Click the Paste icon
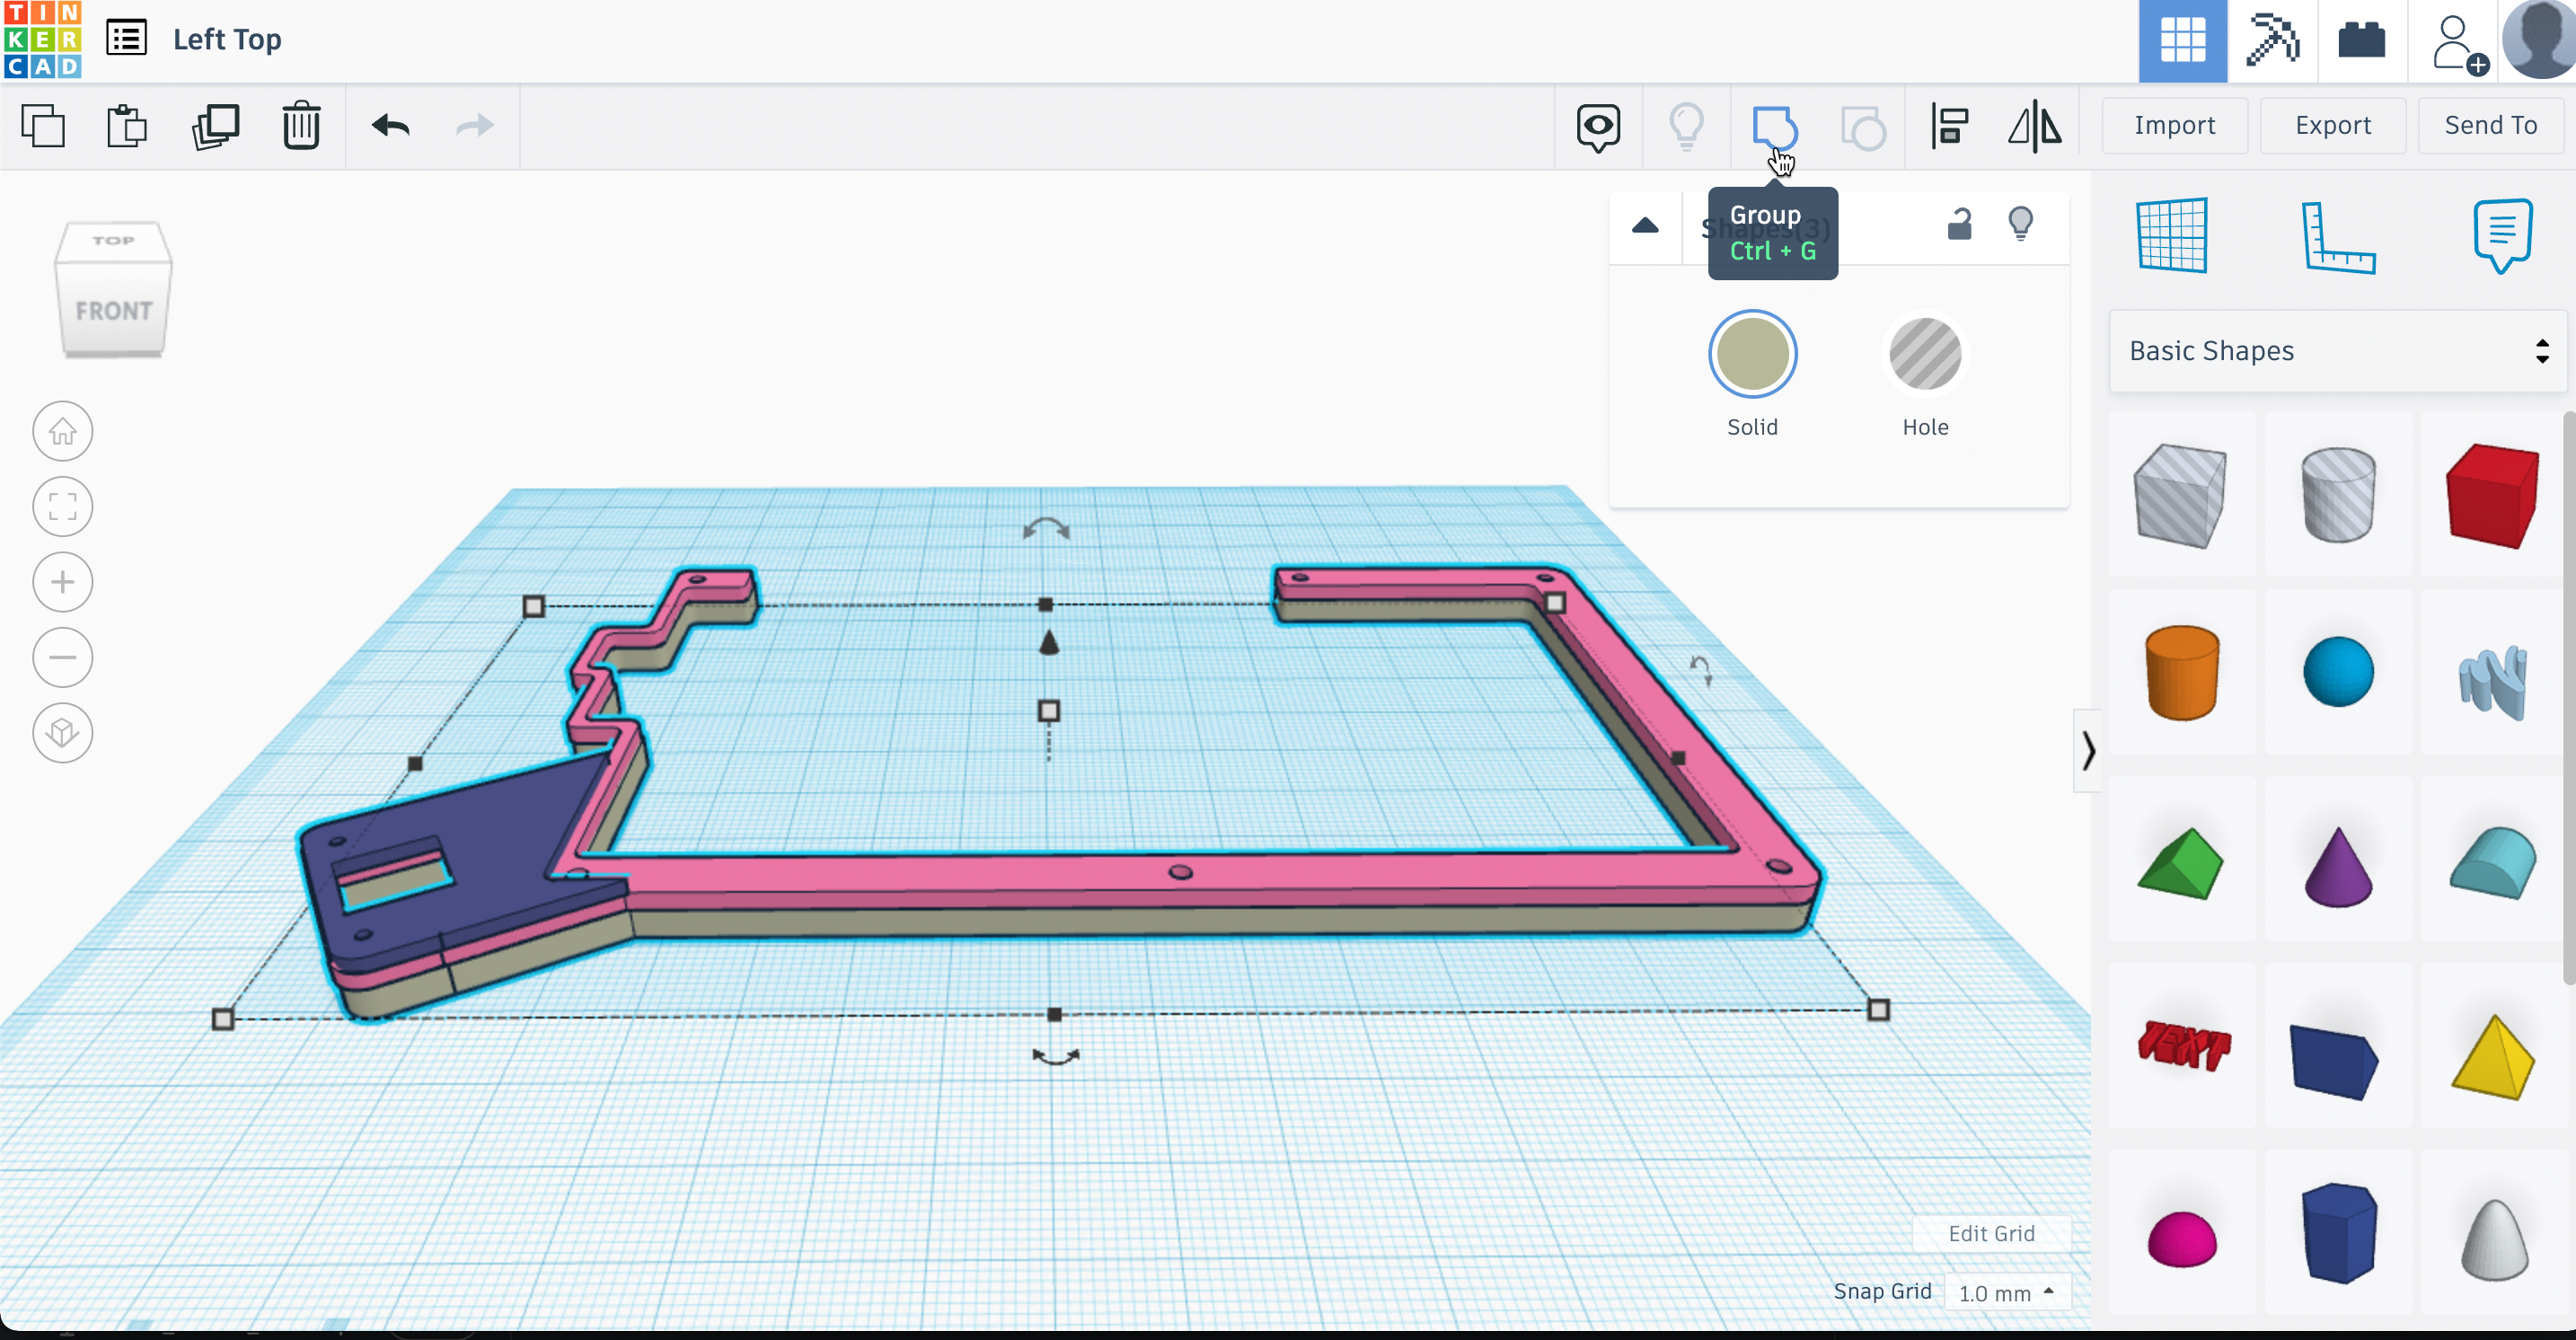 (127, 127)
